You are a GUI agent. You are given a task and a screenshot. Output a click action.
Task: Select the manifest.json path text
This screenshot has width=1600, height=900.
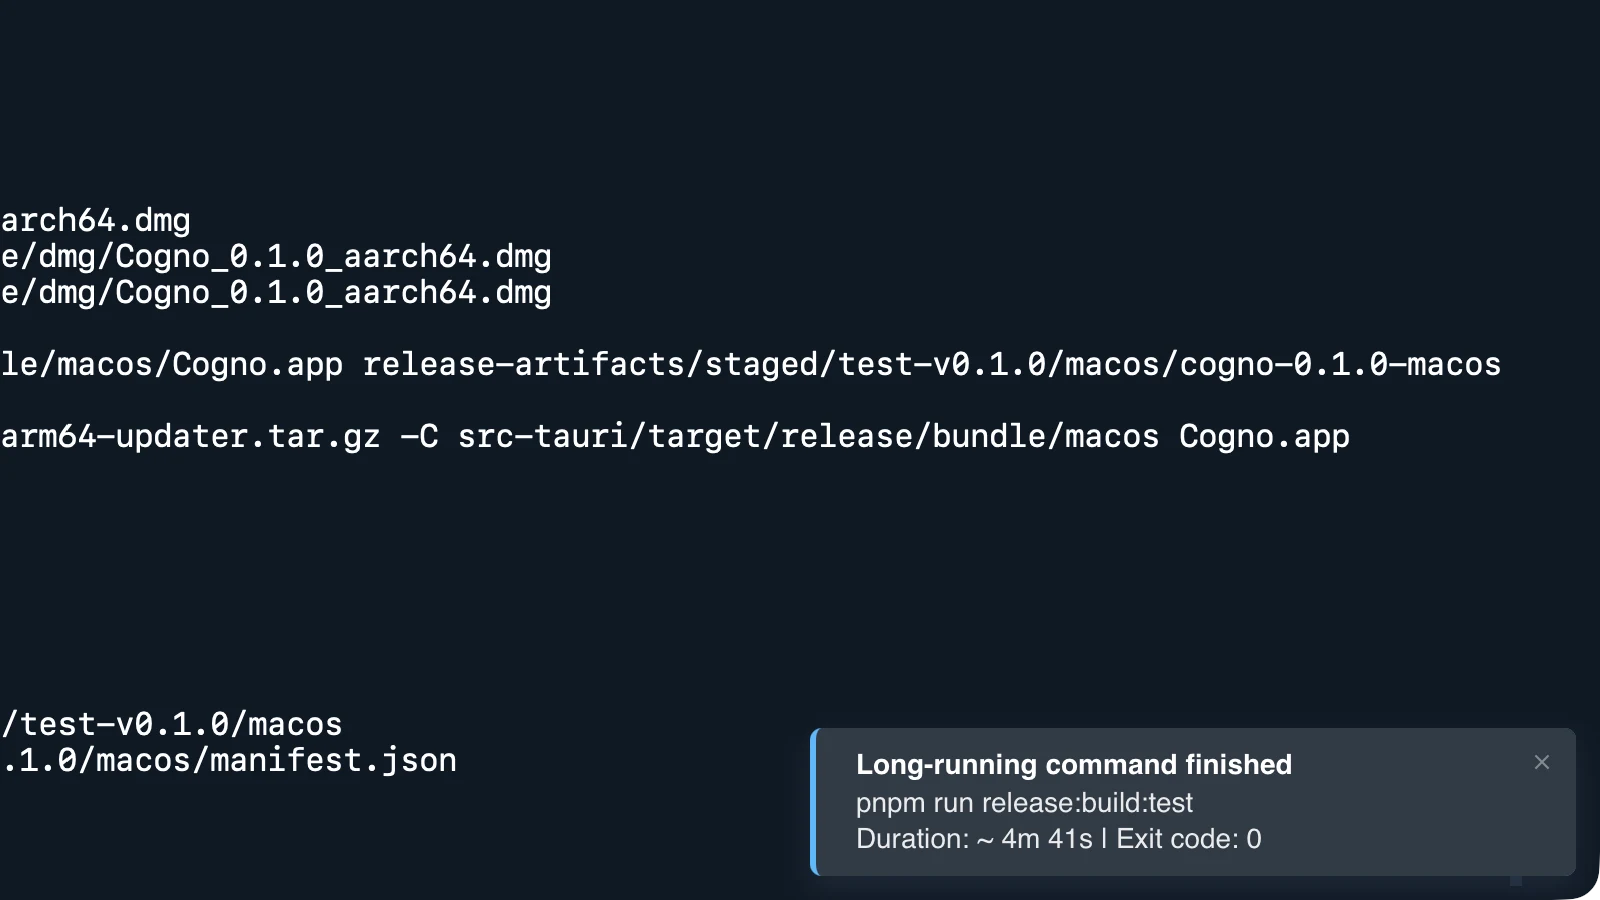[x=230, y=760]
